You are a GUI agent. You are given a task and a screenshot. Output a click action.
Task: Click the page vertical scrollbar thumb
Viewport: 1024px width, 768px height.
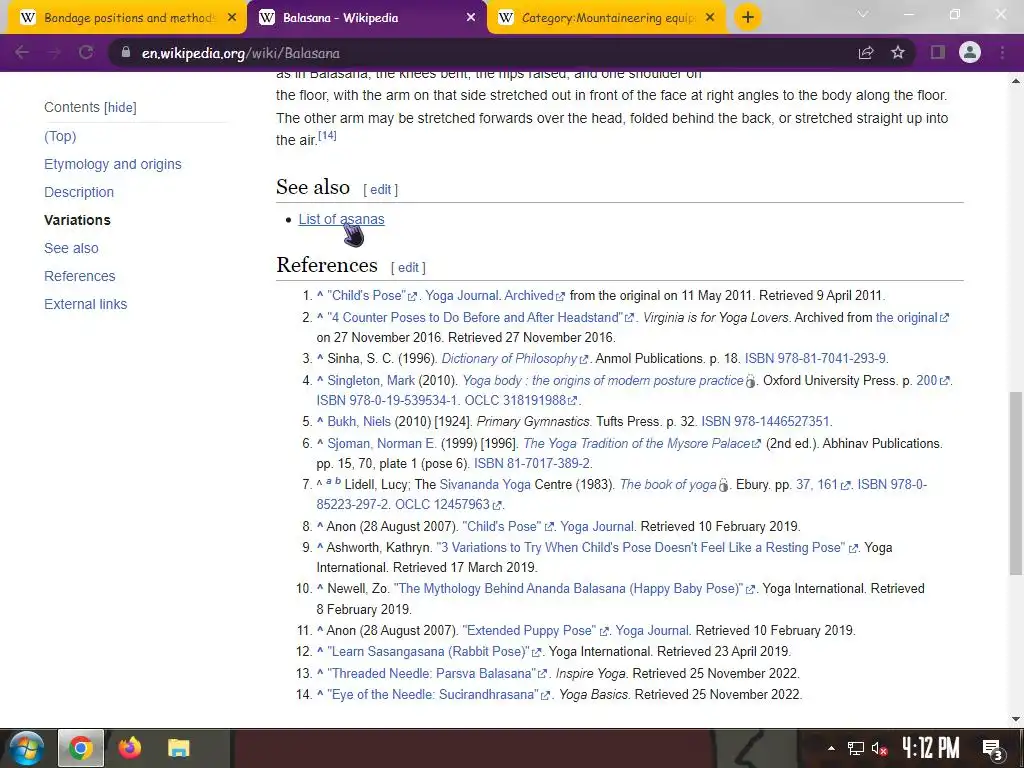click(1016, 483)
